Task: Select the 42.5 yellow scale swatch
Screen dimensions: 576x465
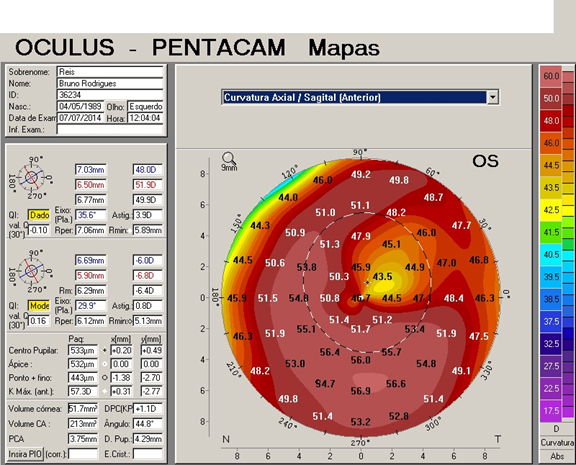Action: pyautogui.click(x=551, y=210)
